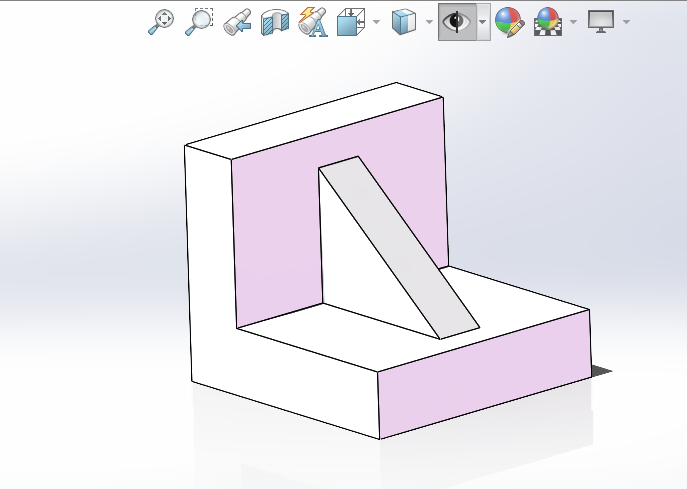The image size is (687, 489).
Task: Expand the View Settings dropdown arrow
Action: [626, 21]
